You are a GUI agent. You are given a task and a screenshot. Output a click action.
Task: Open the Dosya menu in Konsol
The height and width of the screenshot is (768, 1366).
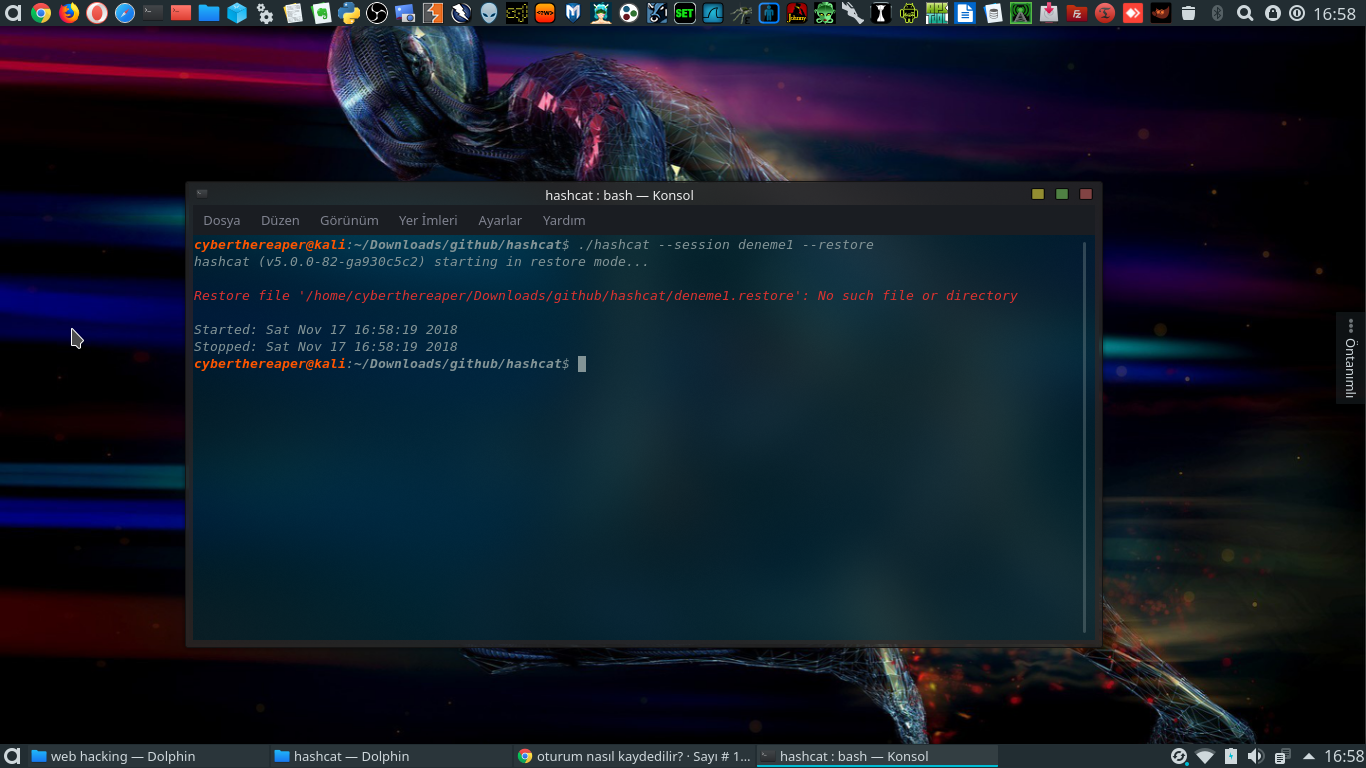coord(221,220)
